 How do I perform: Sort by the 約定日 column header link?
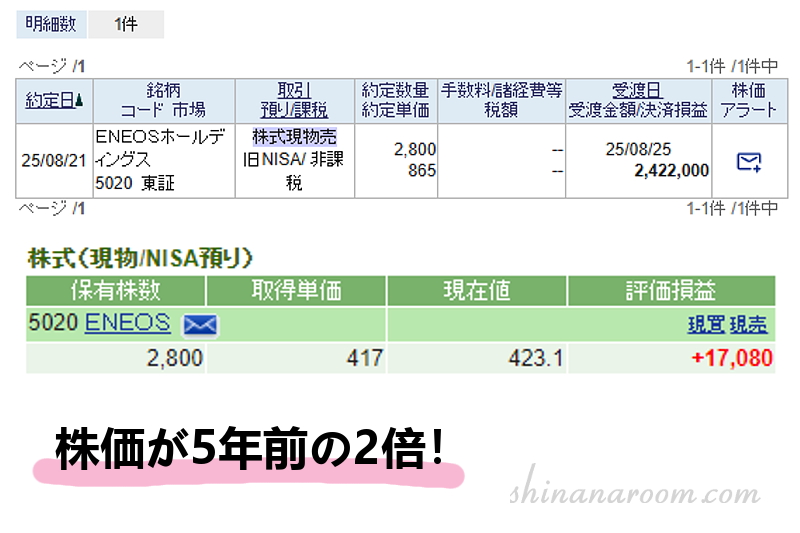[50, 100]
